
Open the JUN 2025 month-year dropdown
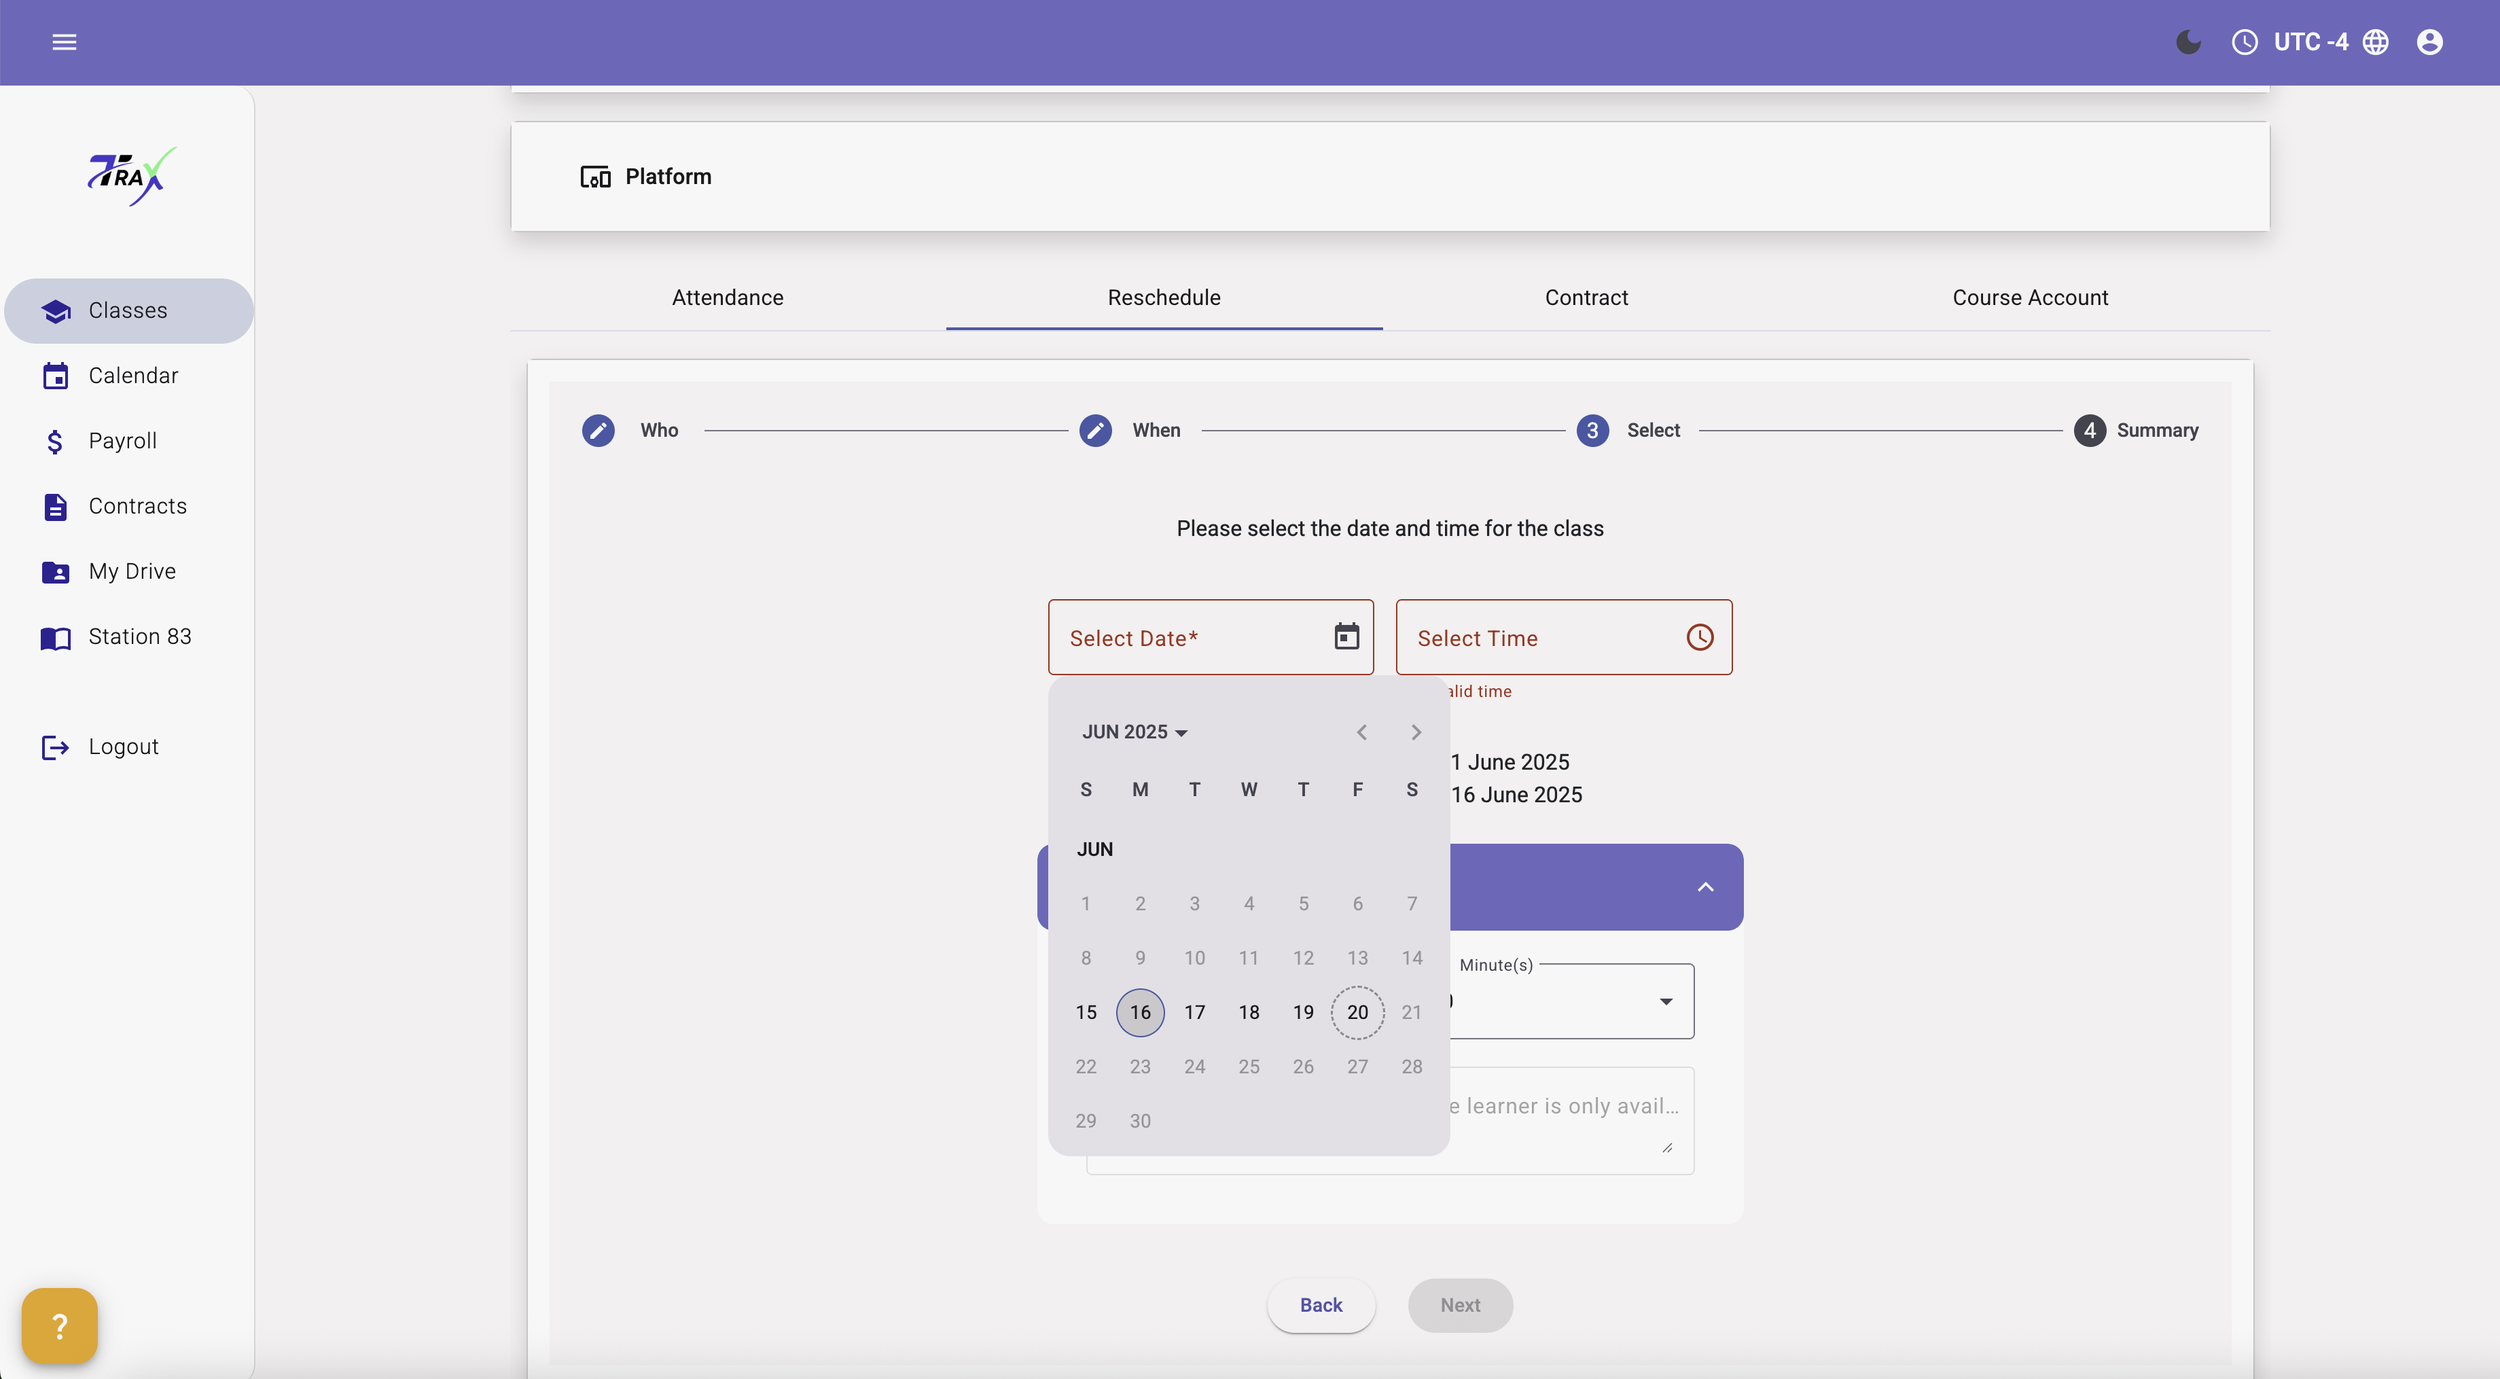click(1133, 731)
